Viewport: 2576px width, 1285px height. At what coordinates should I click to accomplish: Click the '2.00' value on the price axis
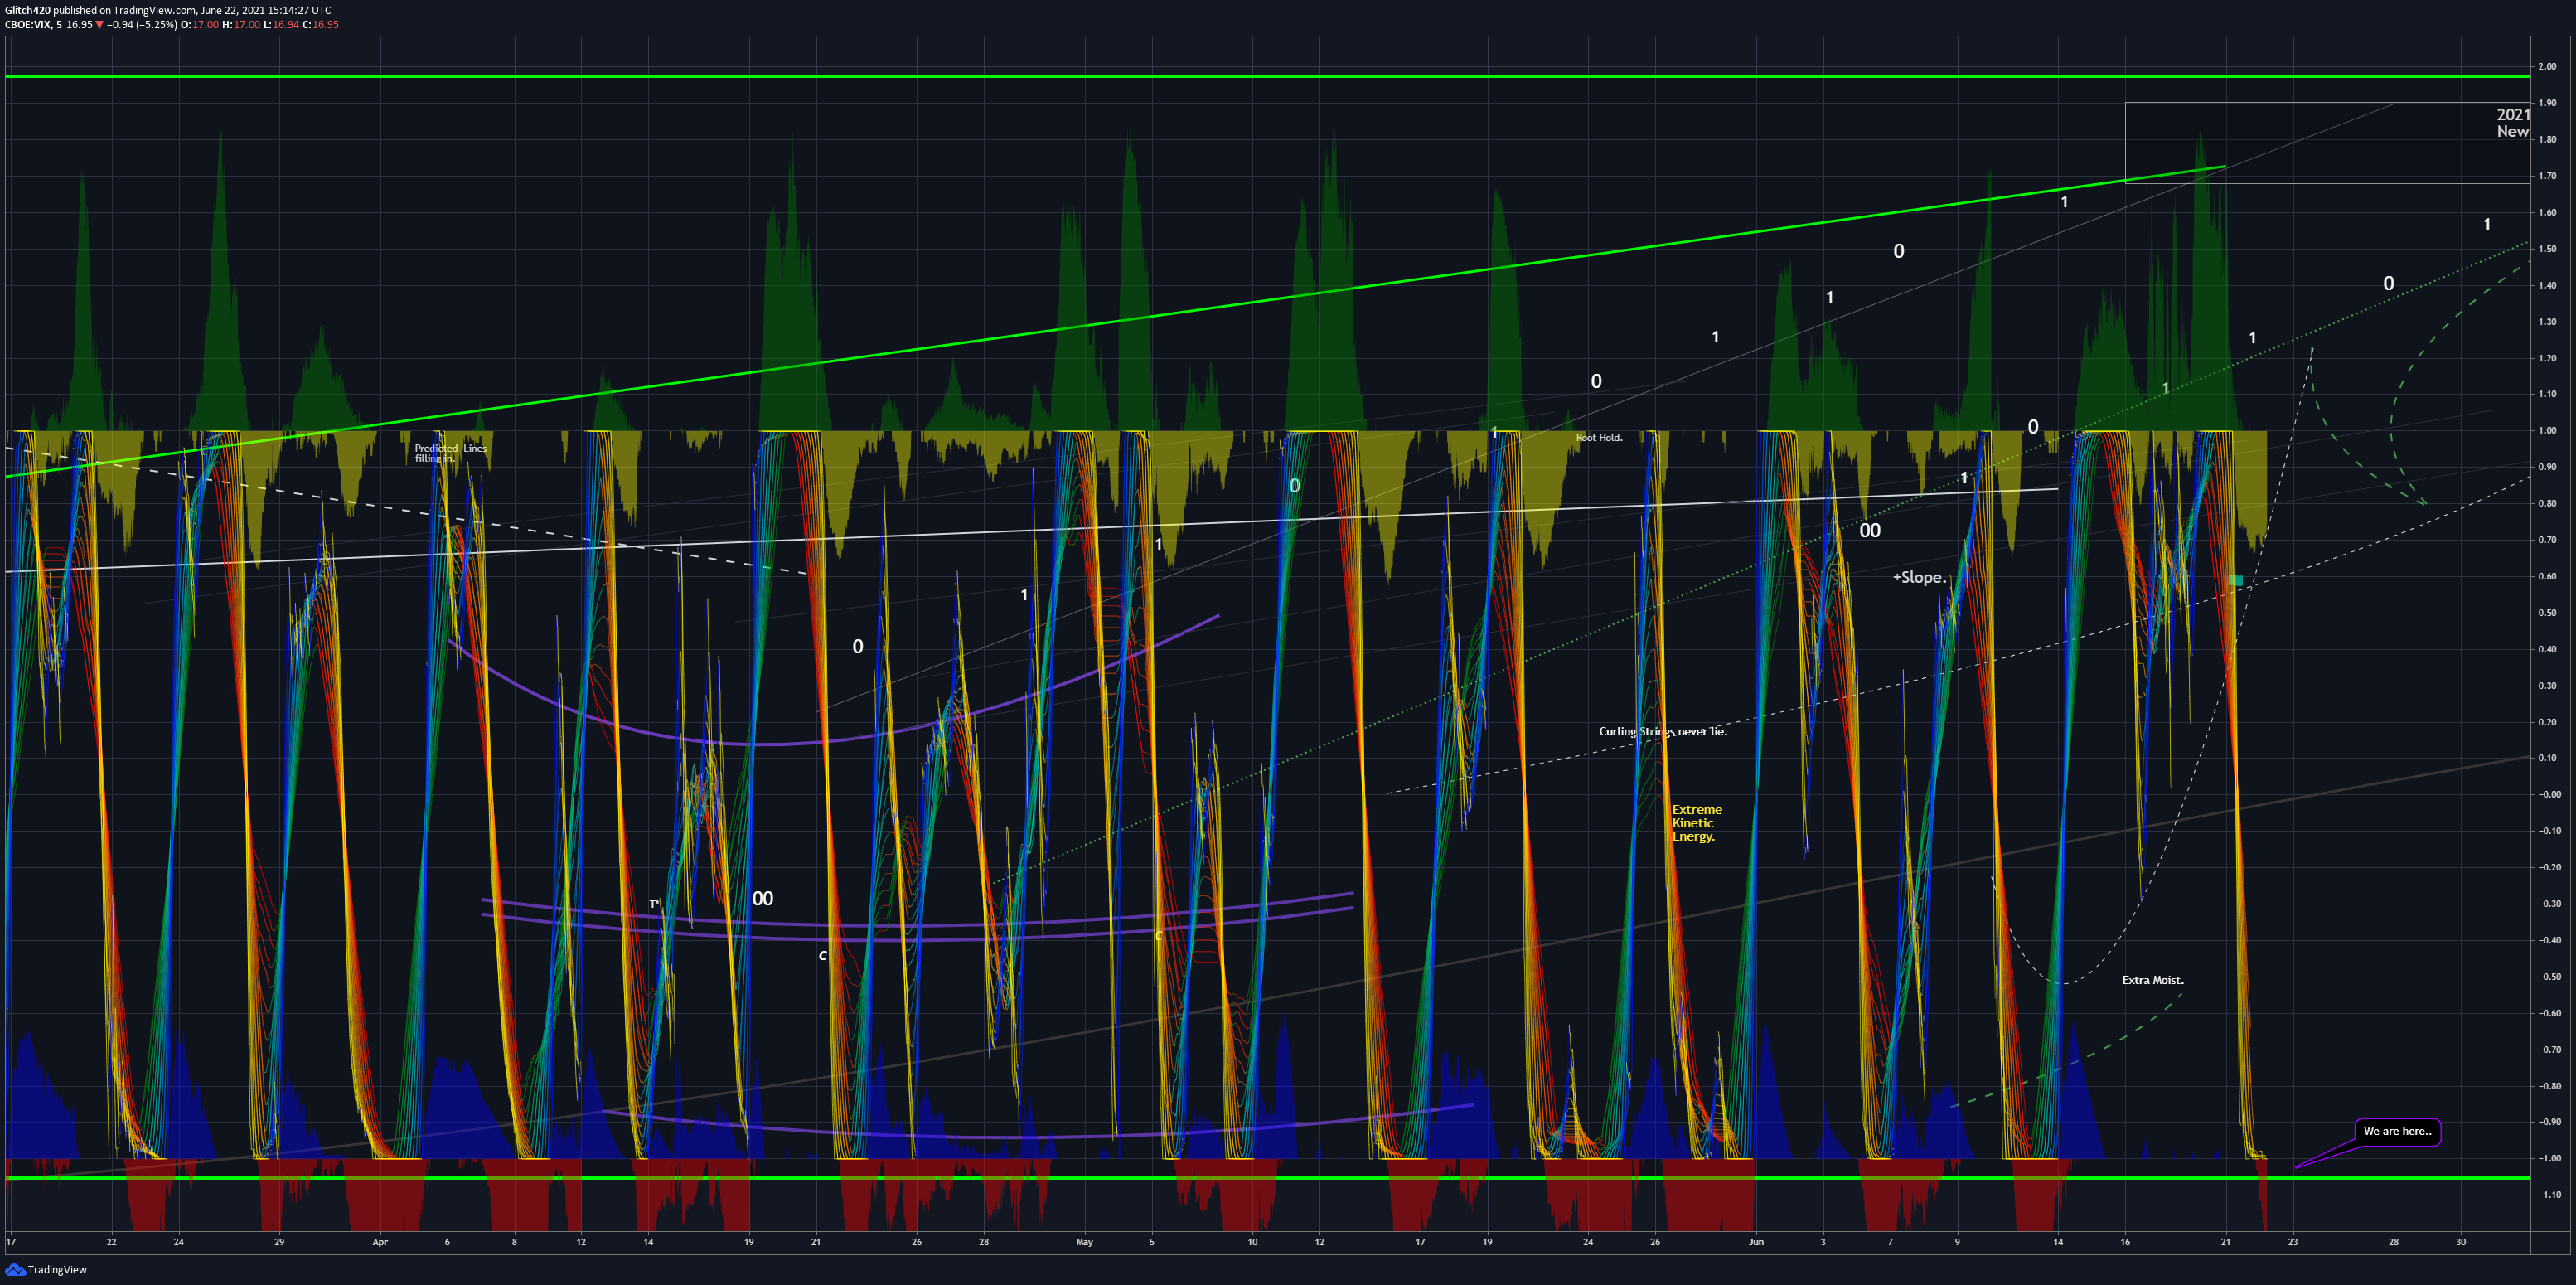(2547, 67)
